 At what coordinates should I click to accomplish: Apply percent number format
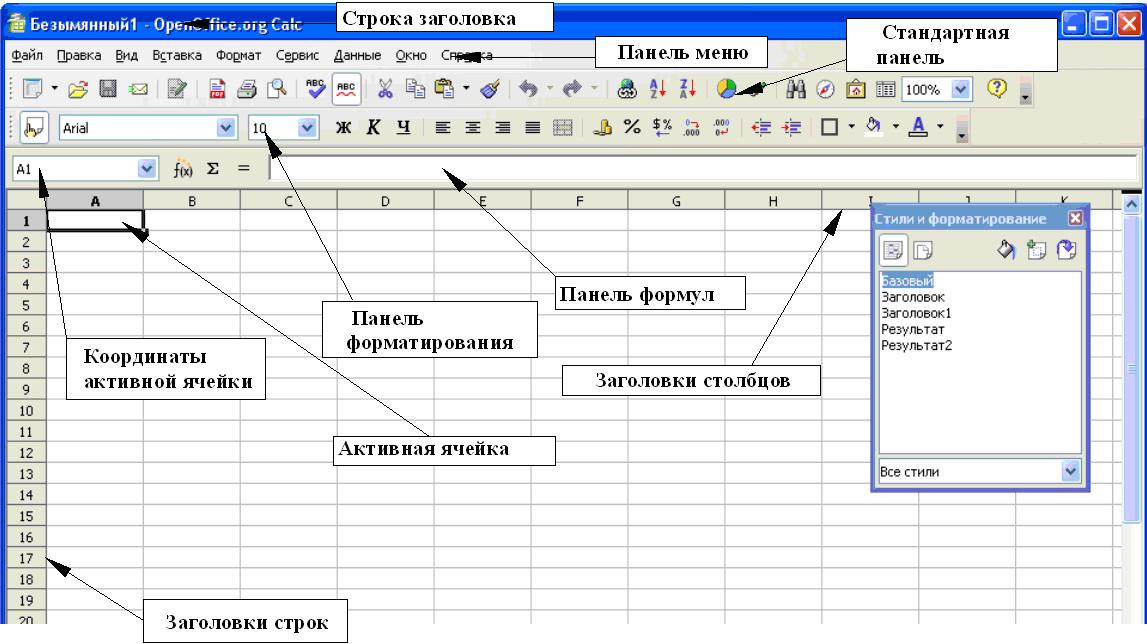coord(632,127)
